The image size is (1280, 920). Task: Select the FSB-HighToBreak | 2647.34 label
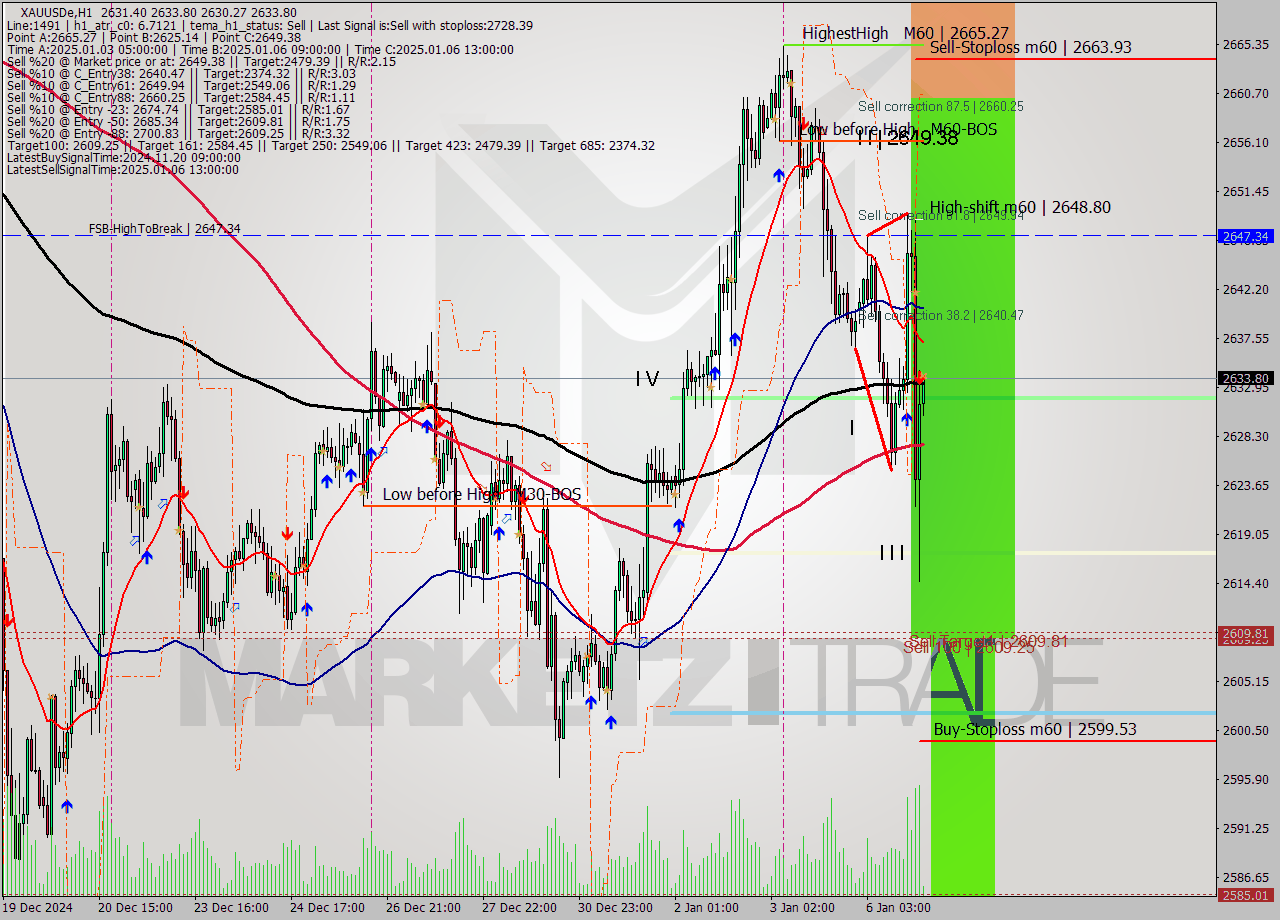coord(164,229)
